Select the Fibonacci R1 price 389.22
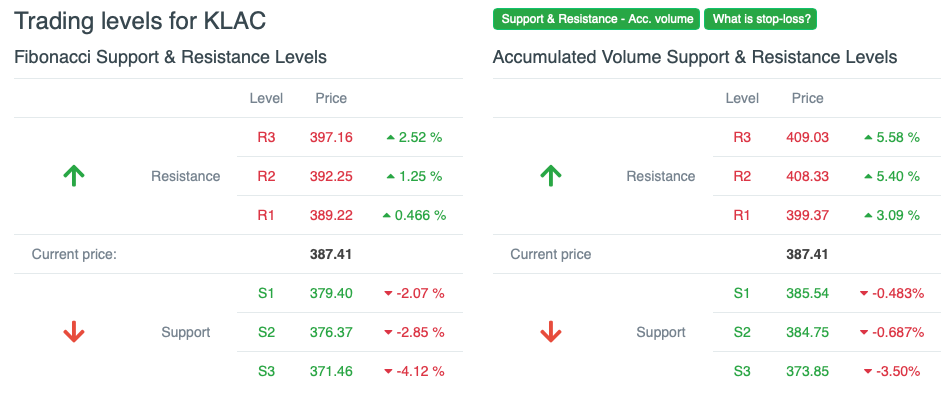This screenshot has height=407, width=951. tap(331, 215)
